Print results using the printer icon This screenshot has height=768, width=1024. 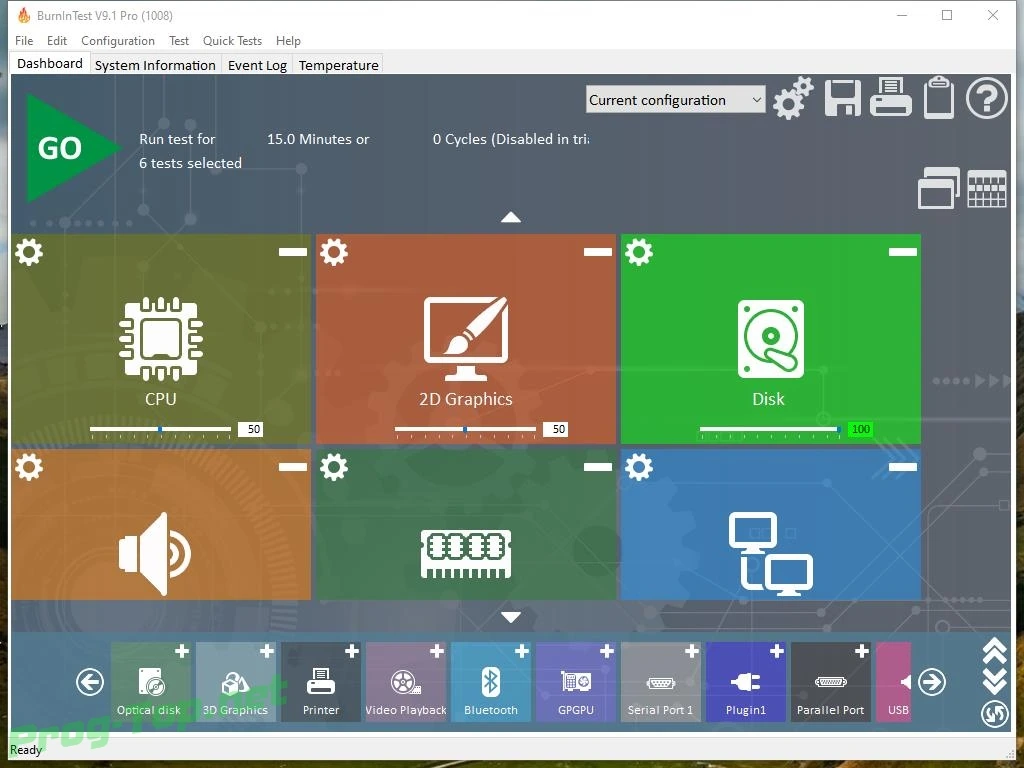891,97
